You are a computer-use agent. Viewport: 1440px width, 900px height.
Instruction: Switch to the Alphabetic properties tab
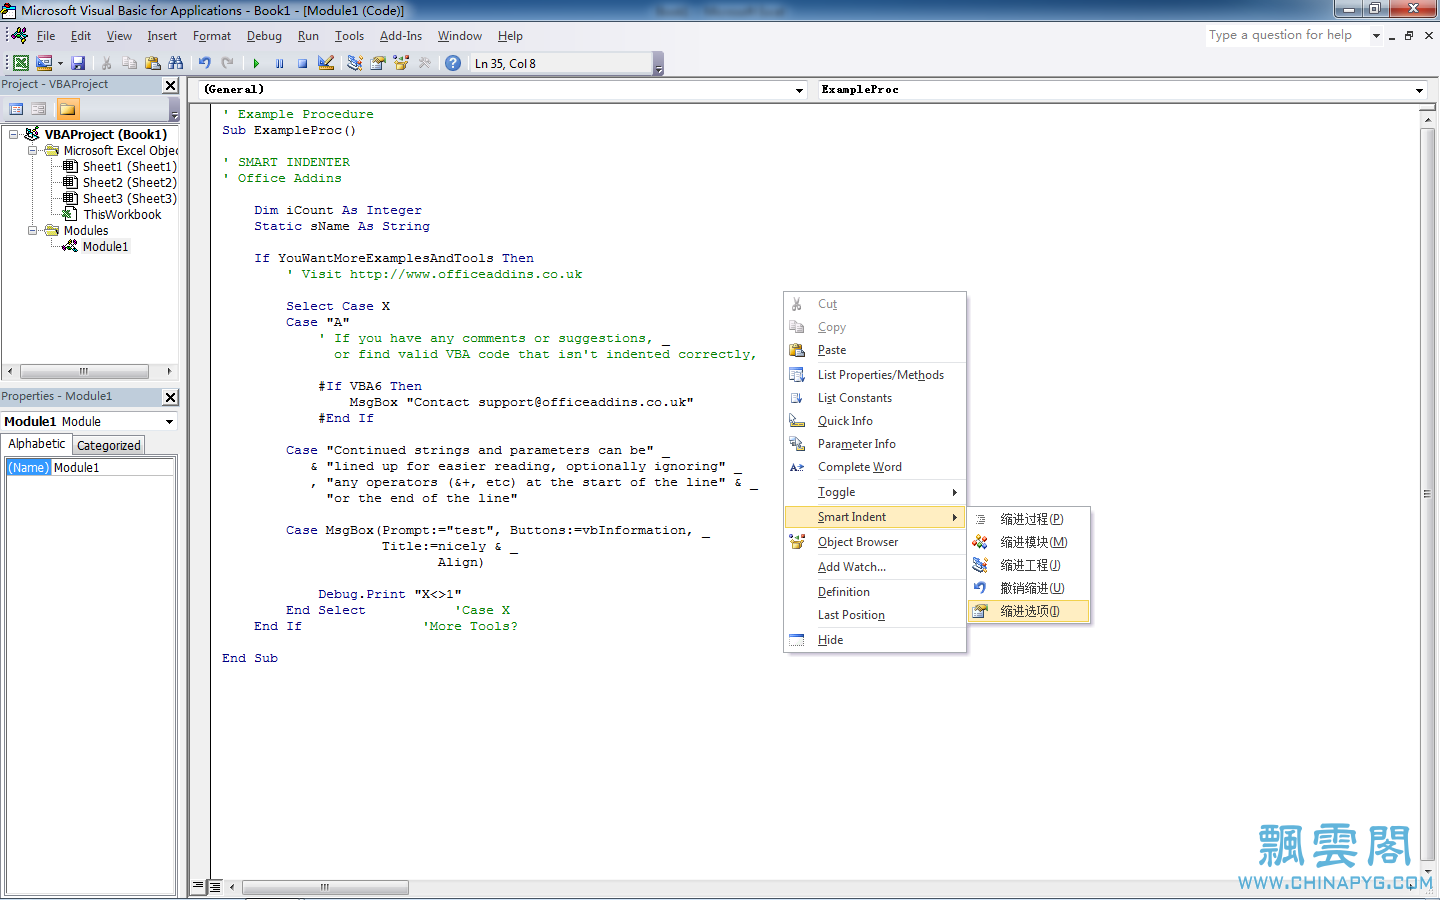(37, 444)
